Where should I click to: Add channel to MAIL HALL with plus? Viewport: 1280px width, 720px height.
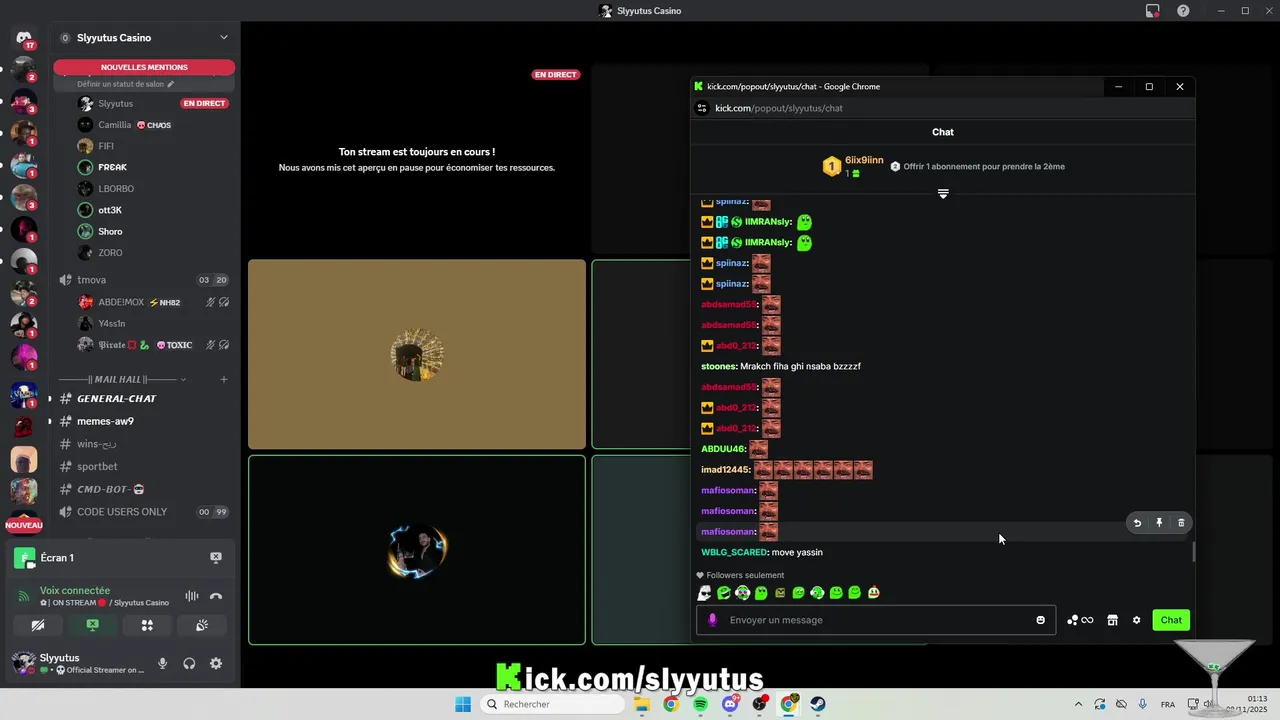224,379
